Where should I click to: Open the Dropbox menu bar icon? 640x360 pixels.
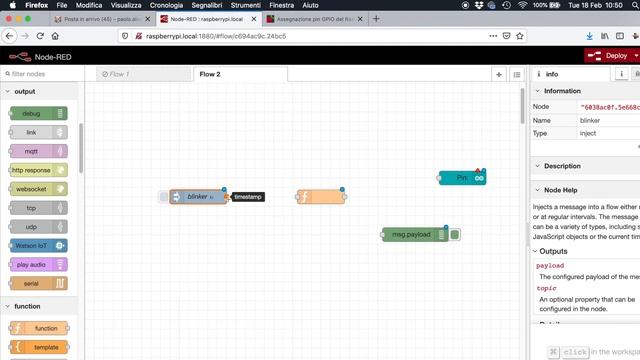point(479,5)
